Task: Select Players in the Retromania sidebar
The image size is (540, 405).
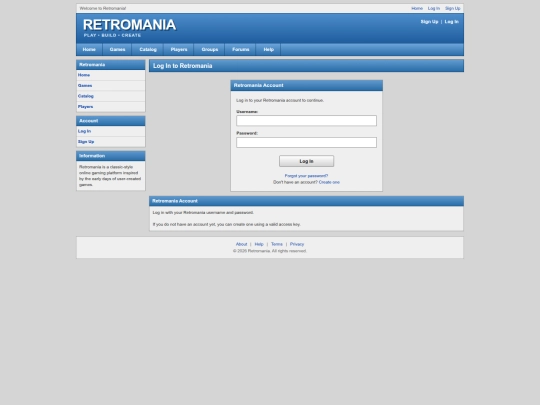Action: pos(111,107)
